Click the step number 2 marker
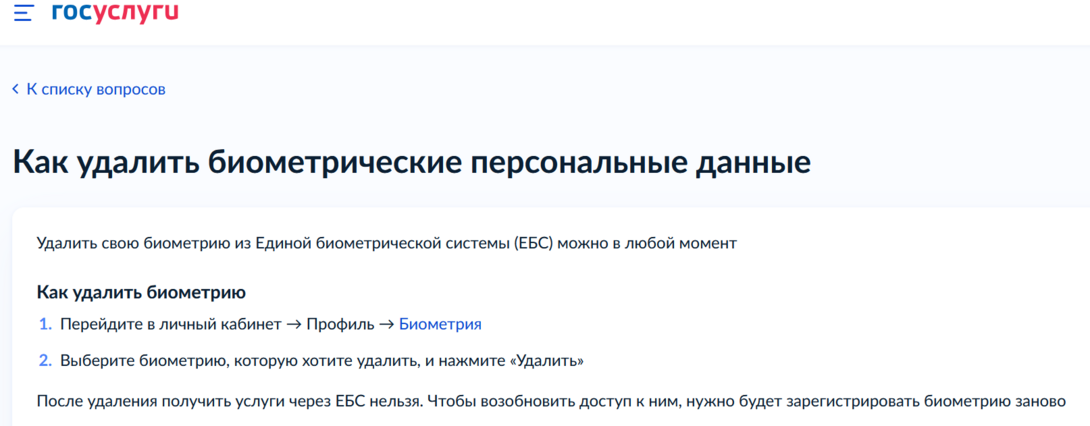 [45, 360]
